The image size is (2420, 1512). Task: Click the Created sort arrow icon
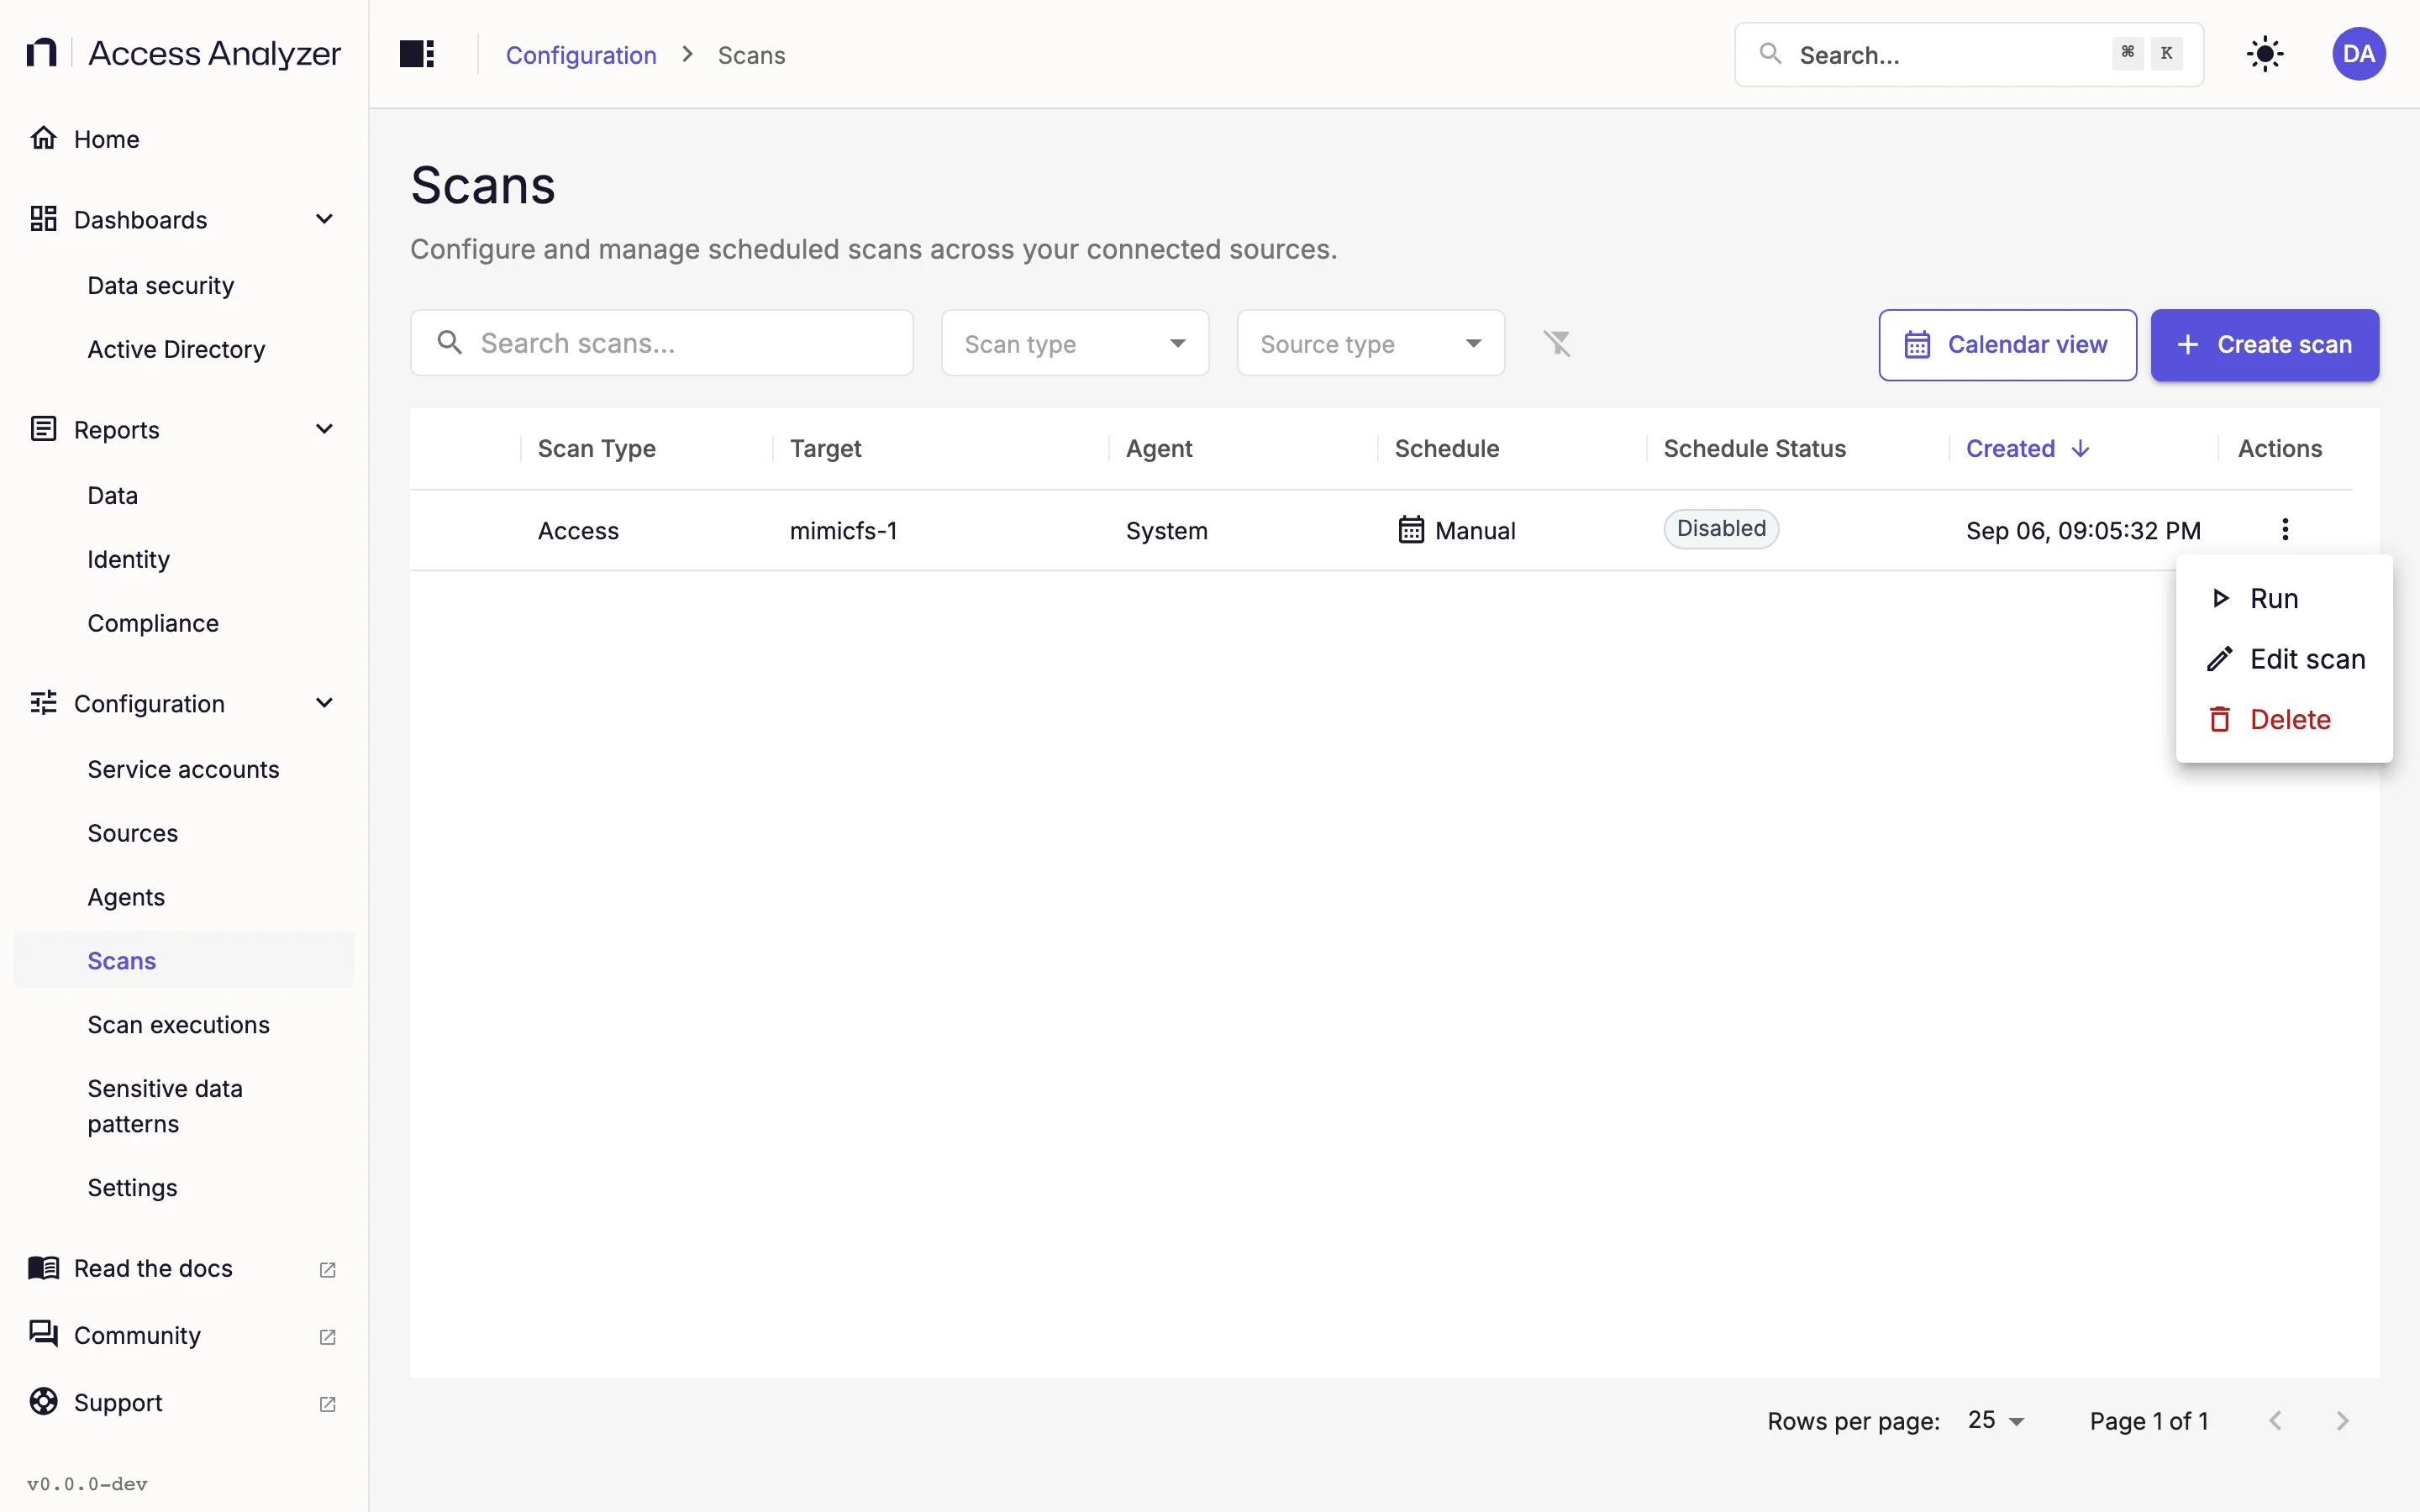point(2081,449)
